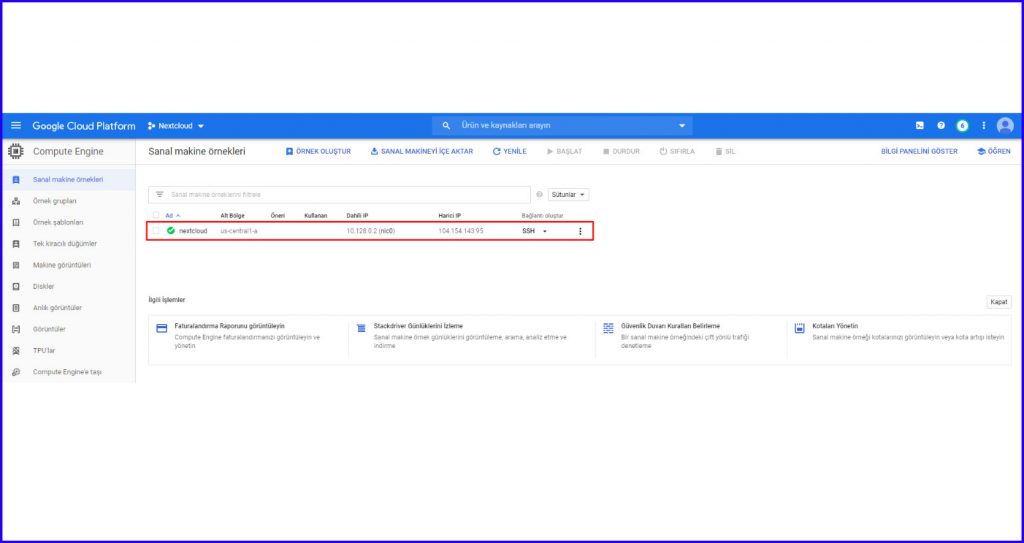Open the help question mark icon
The height and width of the screenshot is (543, 1024).
point(941,125)
